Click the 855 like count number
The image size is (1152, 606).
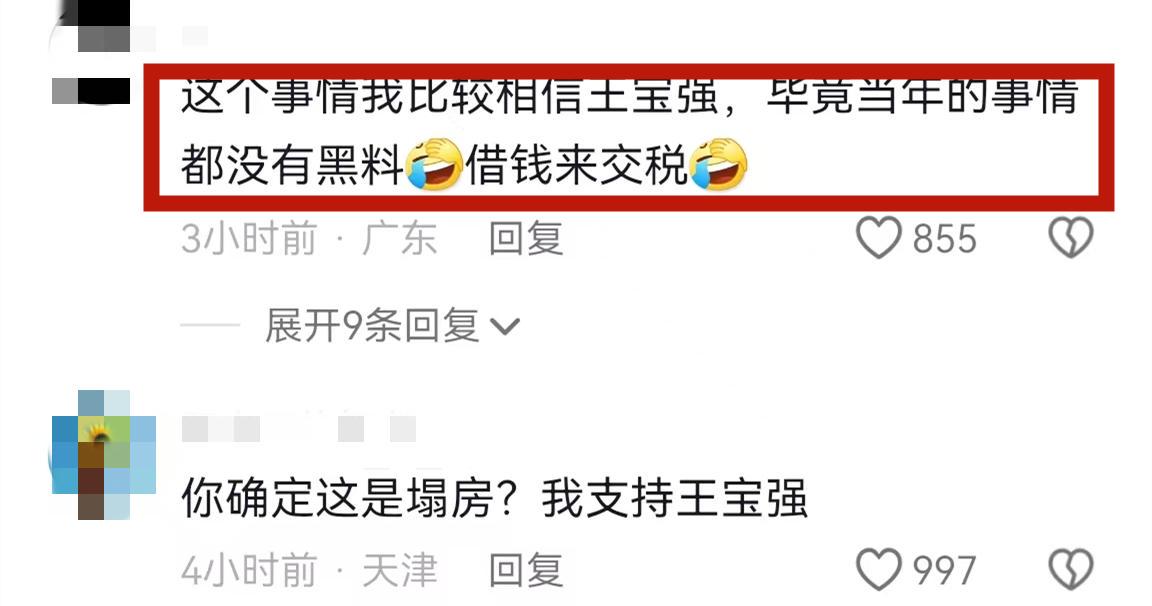coord(945,239)
